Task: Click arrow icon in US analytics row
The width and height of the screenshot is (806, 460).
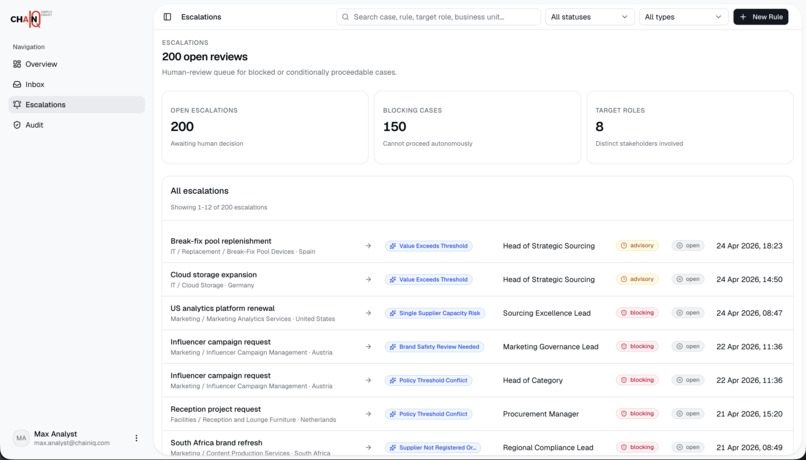Action: [368, 313]
